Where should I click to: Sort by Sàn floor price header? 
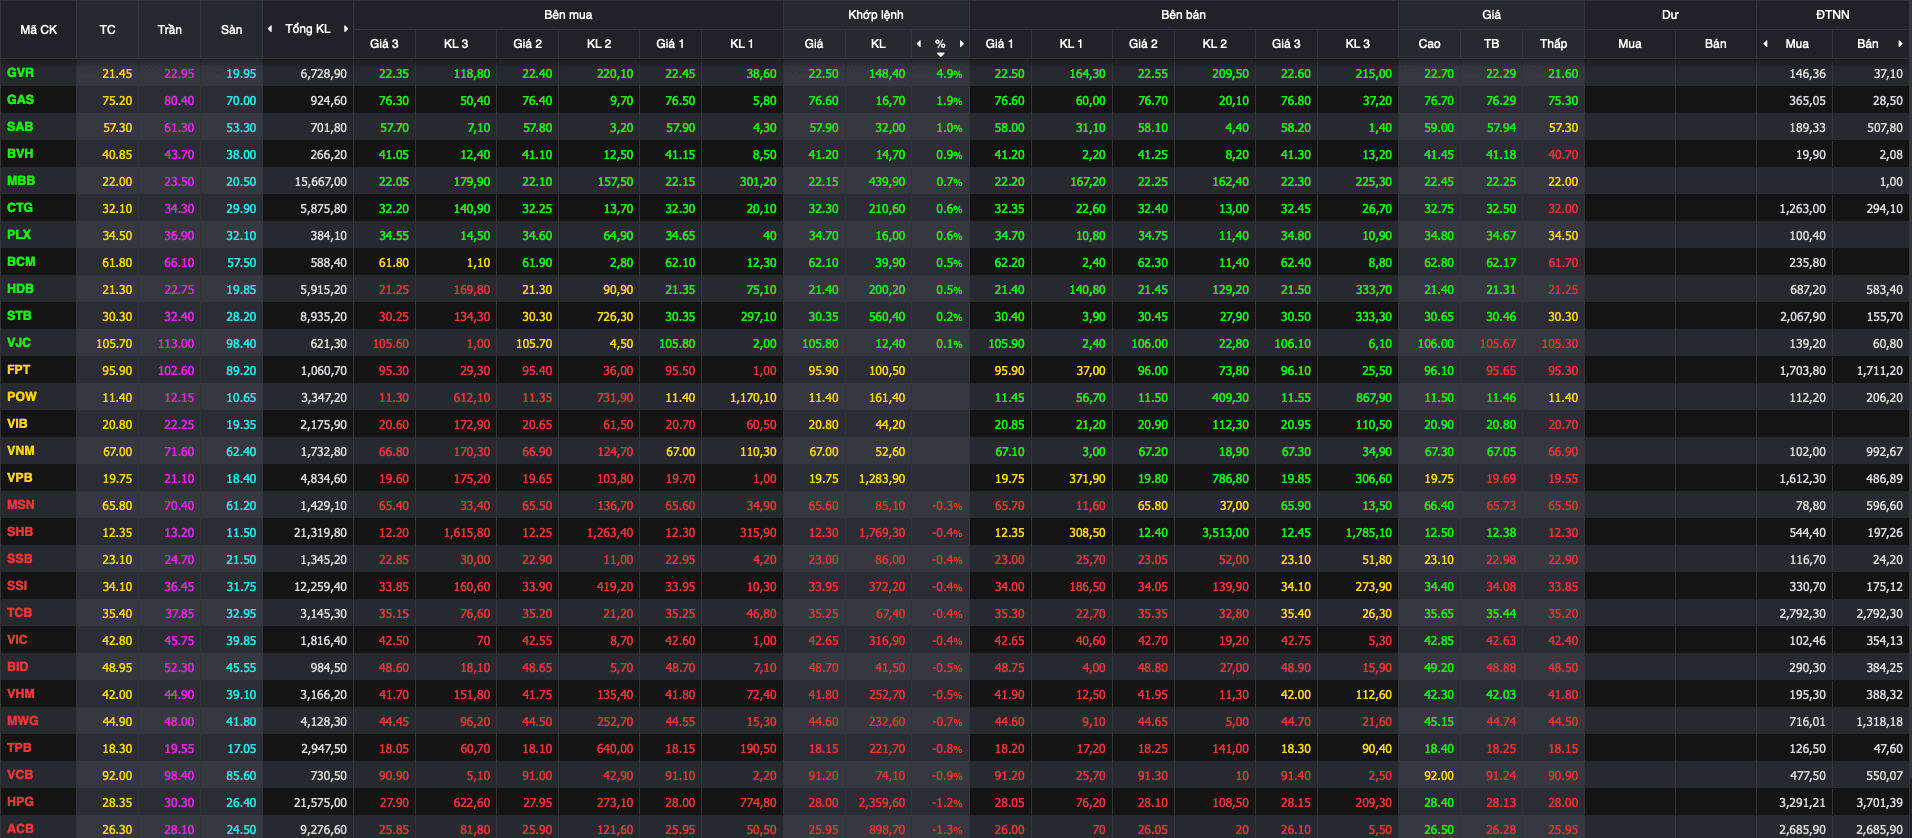pos(231,30)
